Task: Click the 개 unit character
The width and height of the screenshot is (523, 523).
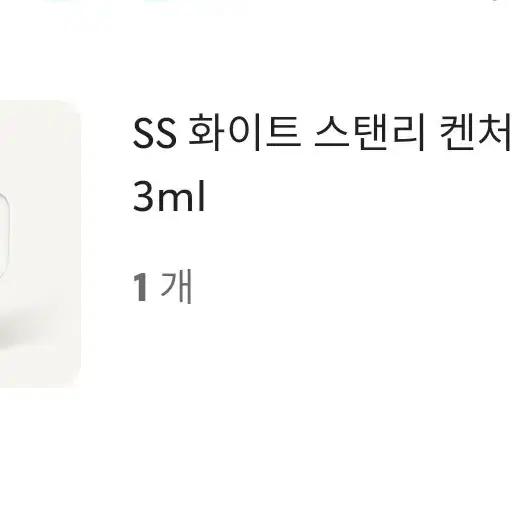Action: (x=176, y=287)
